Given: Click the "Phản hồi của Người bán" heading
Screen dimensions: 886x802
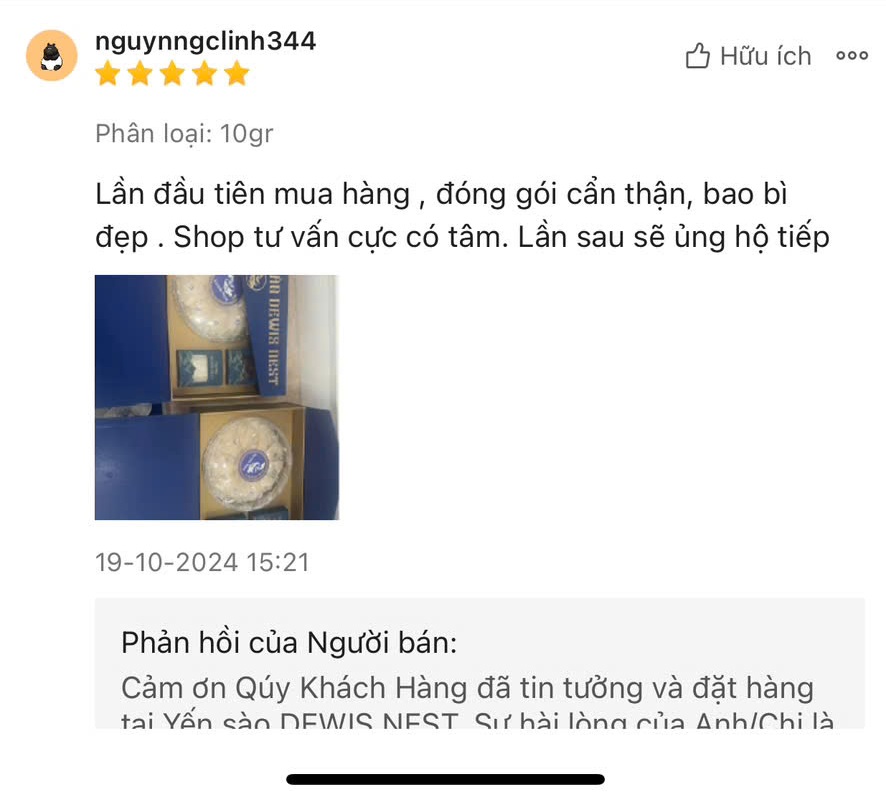Looking at the screenshot, I should (289, 643).
